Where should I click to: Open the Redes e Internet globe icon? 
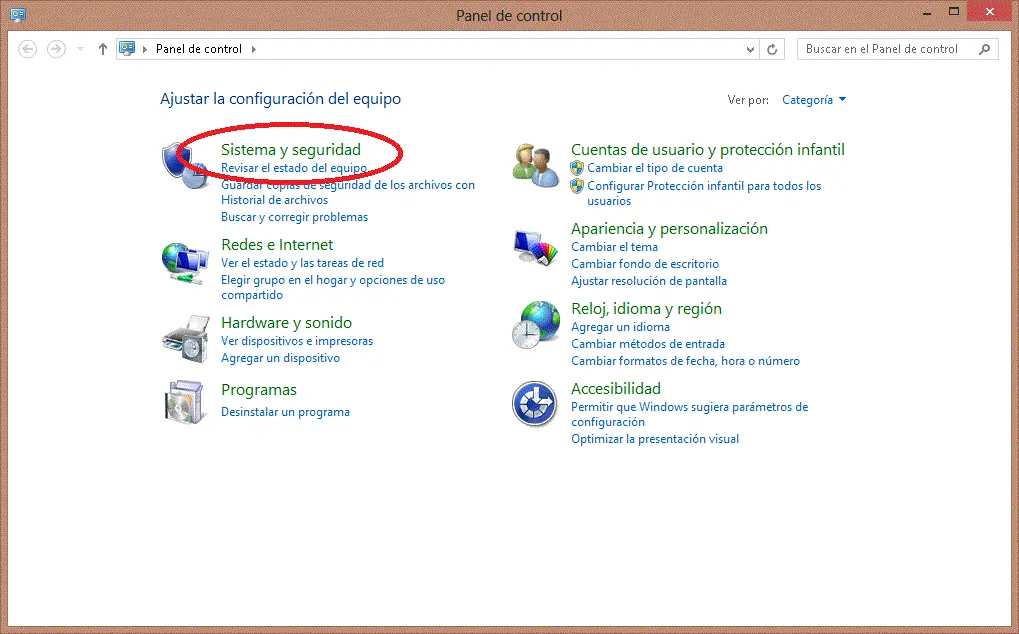(185, 262)
